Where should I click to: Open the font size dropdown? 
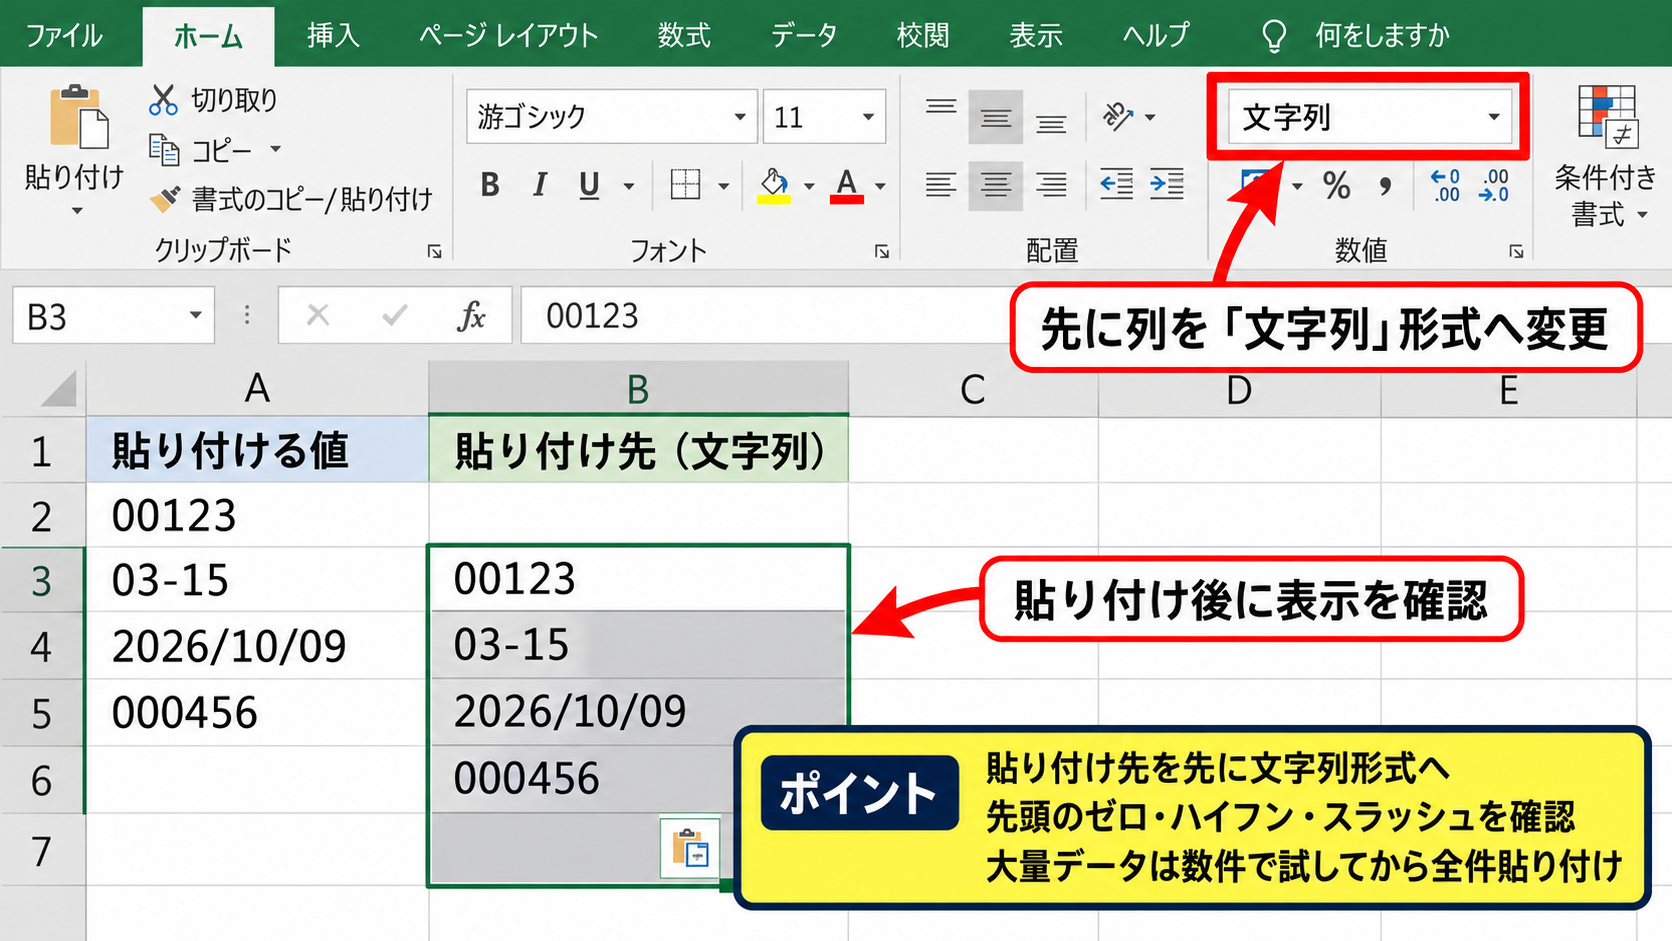click(868, 117)
